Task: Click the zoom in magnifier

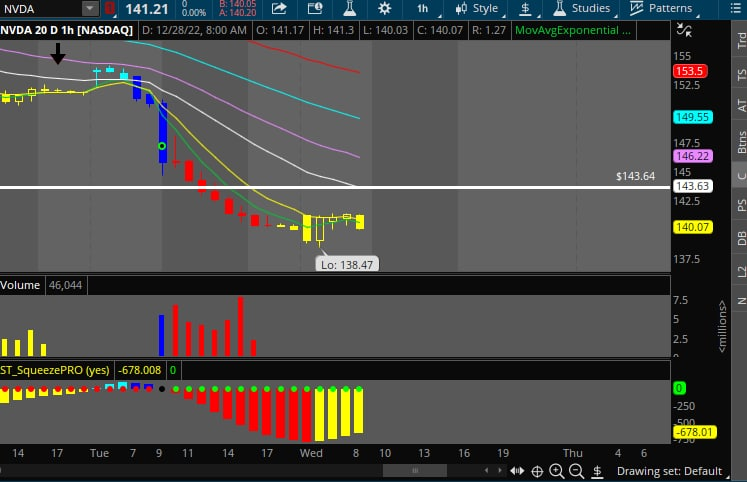Action: [556, 472]
